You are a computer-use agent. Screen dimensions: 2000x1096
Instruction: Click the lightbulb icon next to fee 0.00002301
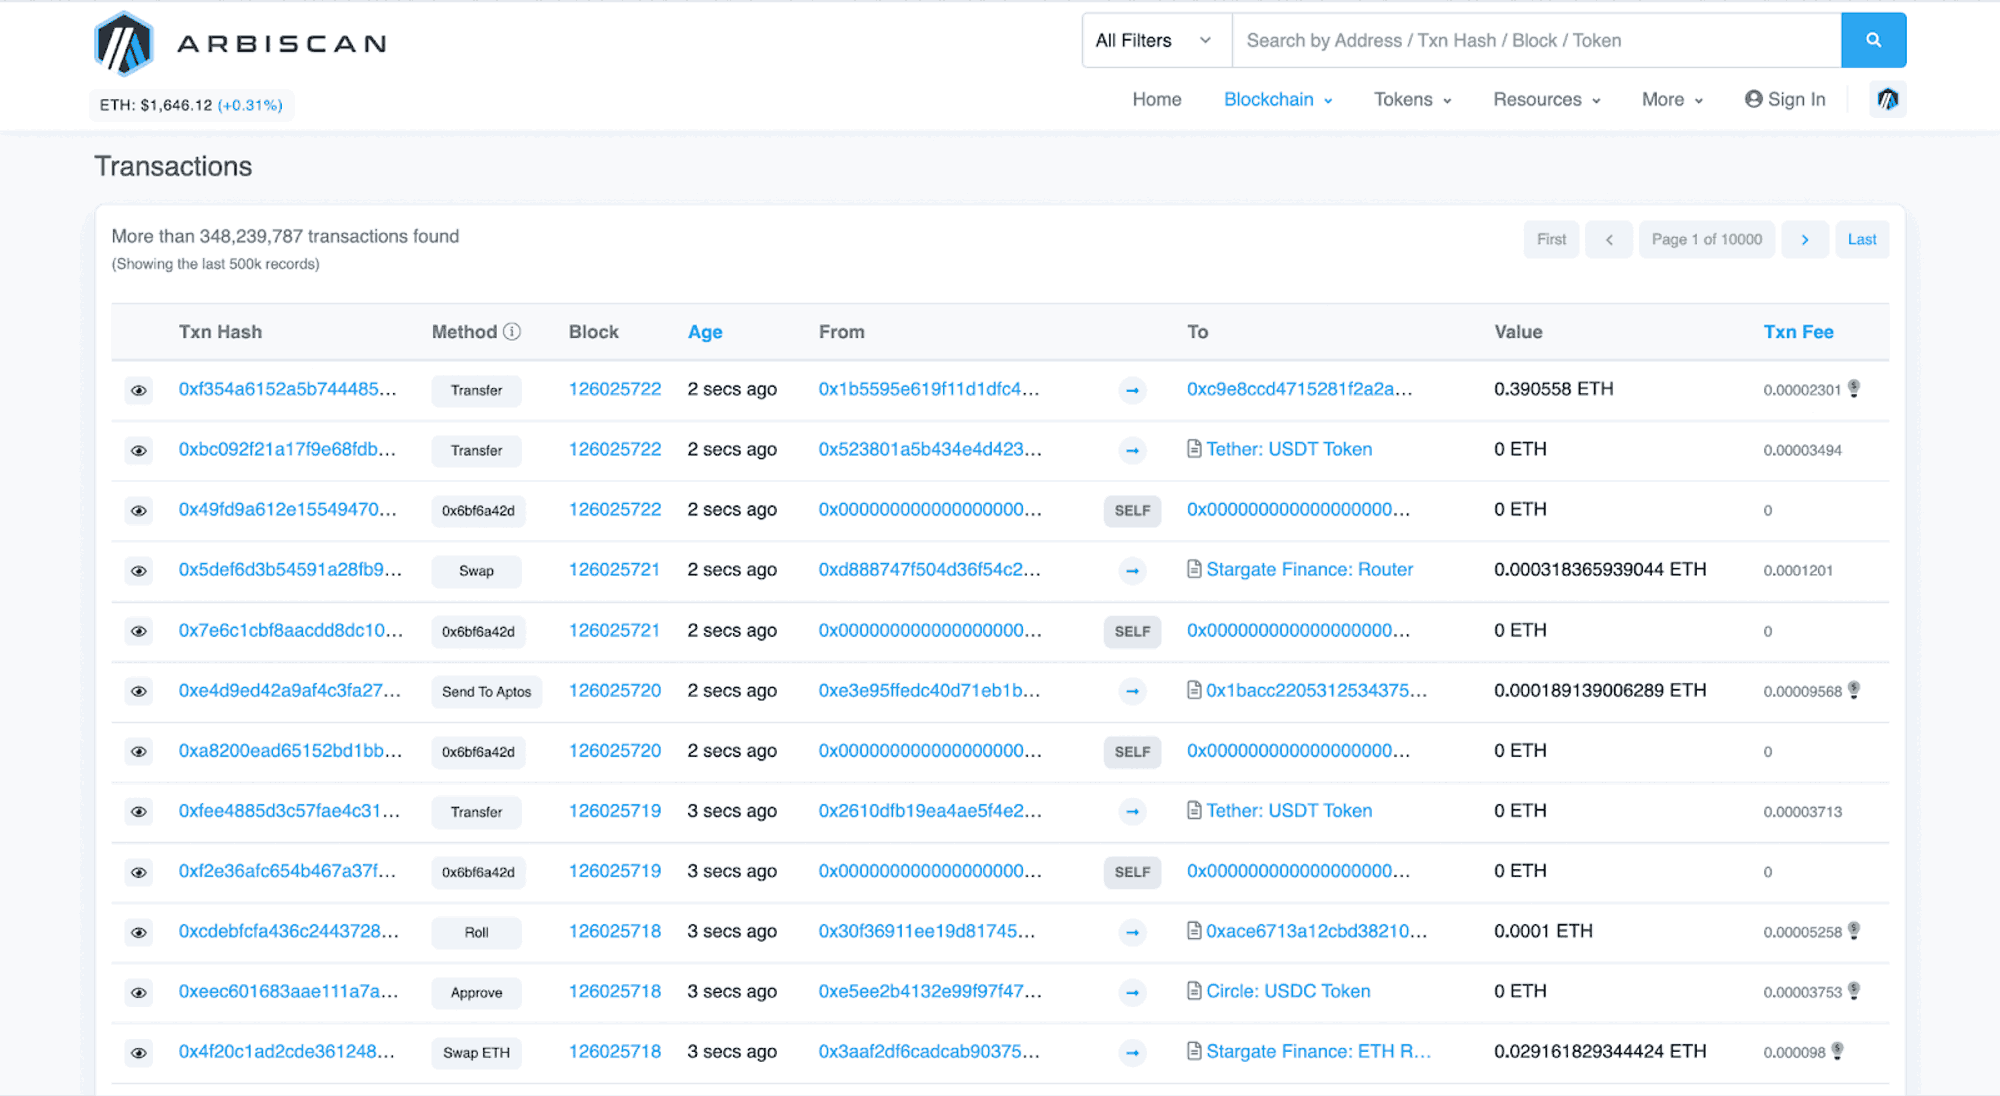pos(1854,389)
